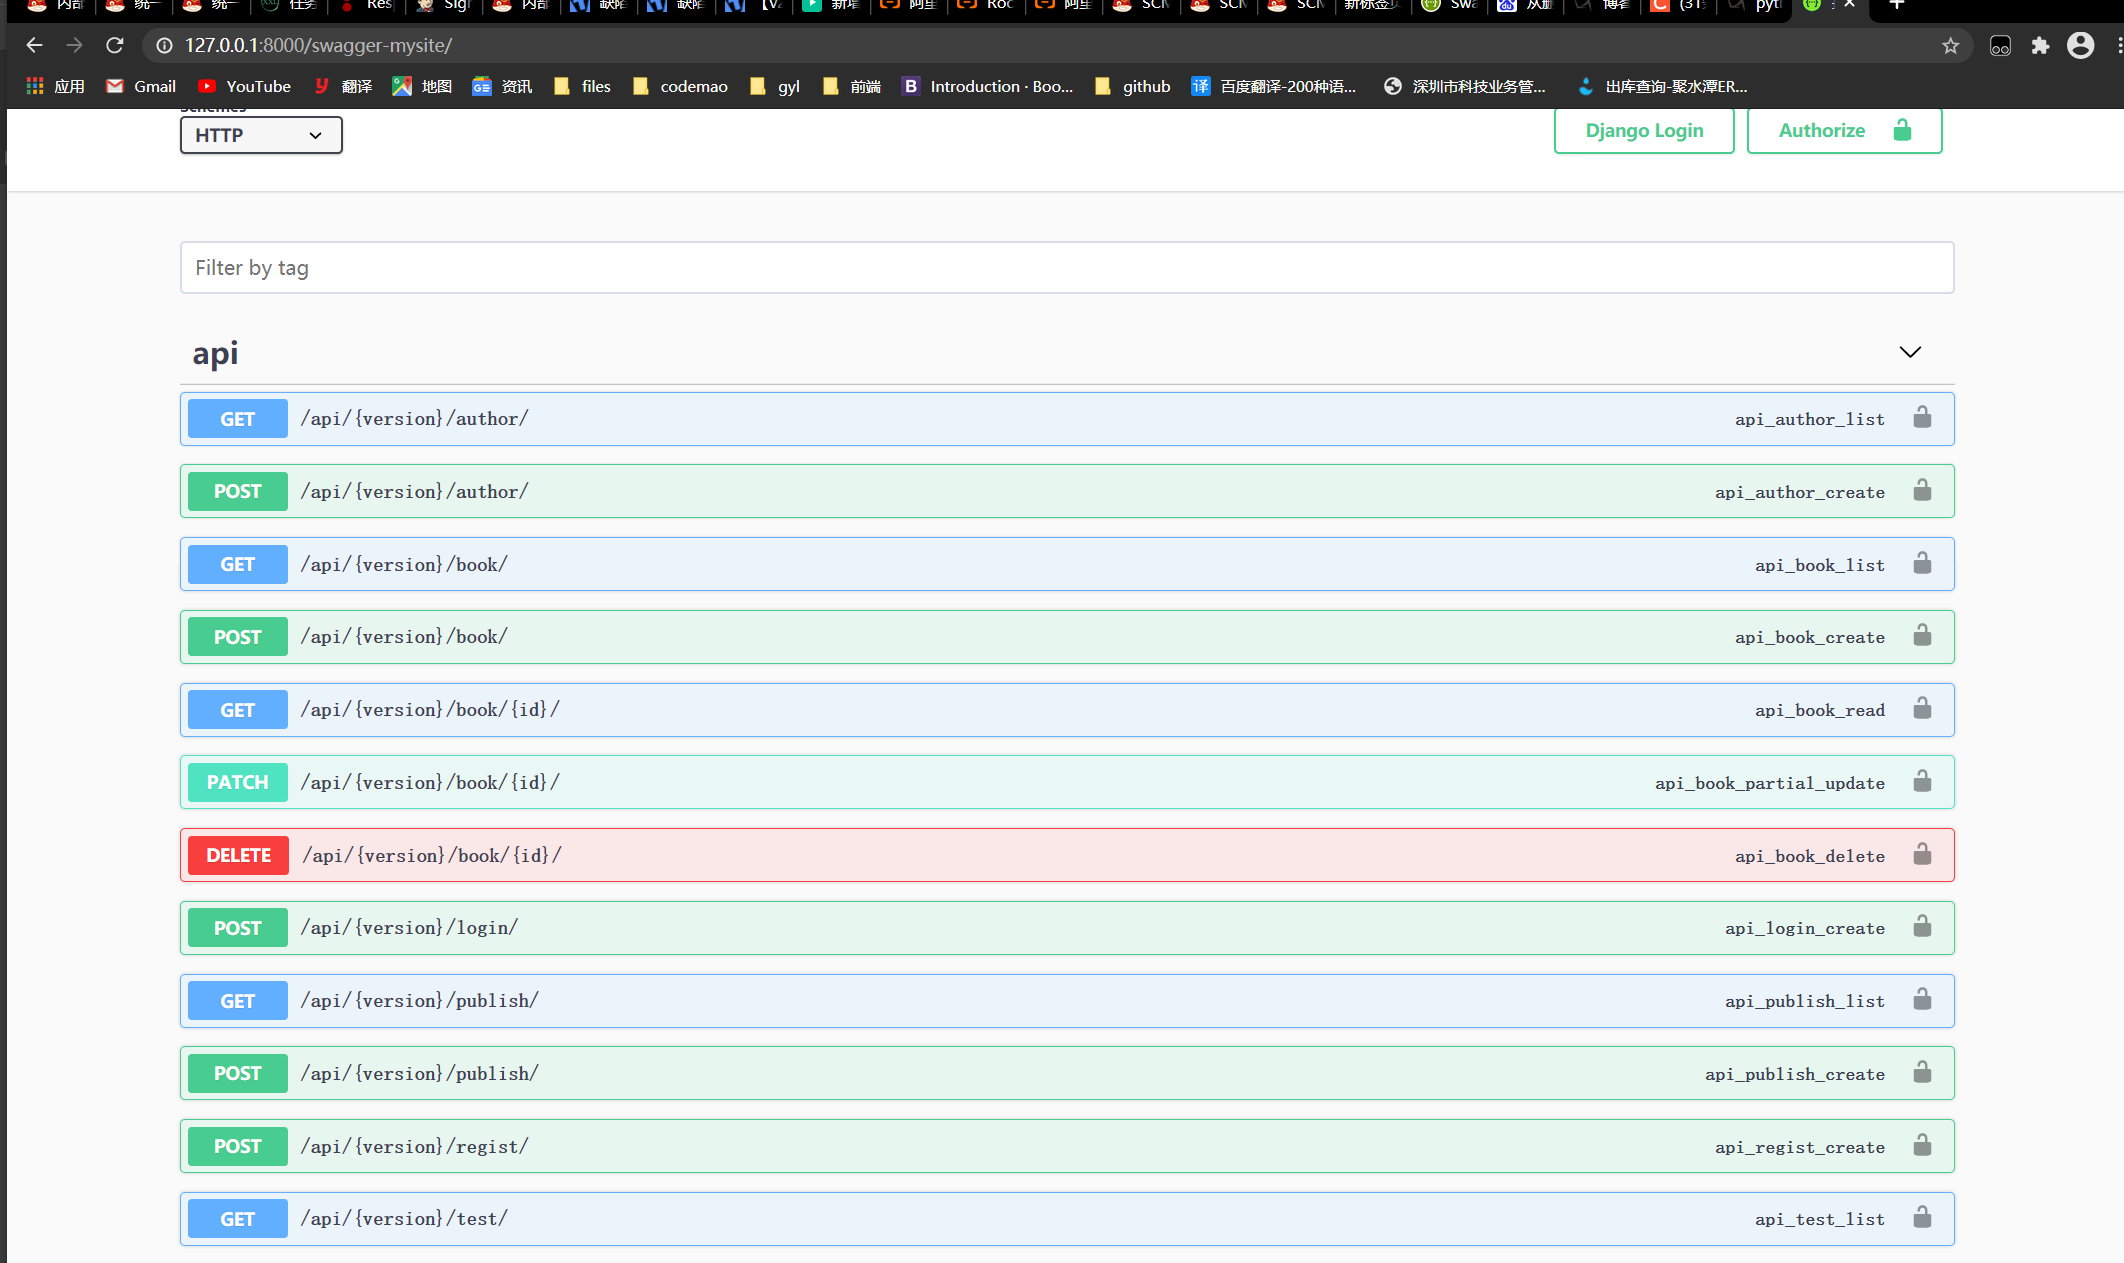
Task: Click the Authorize button
Action: [x=1843, y=131]
